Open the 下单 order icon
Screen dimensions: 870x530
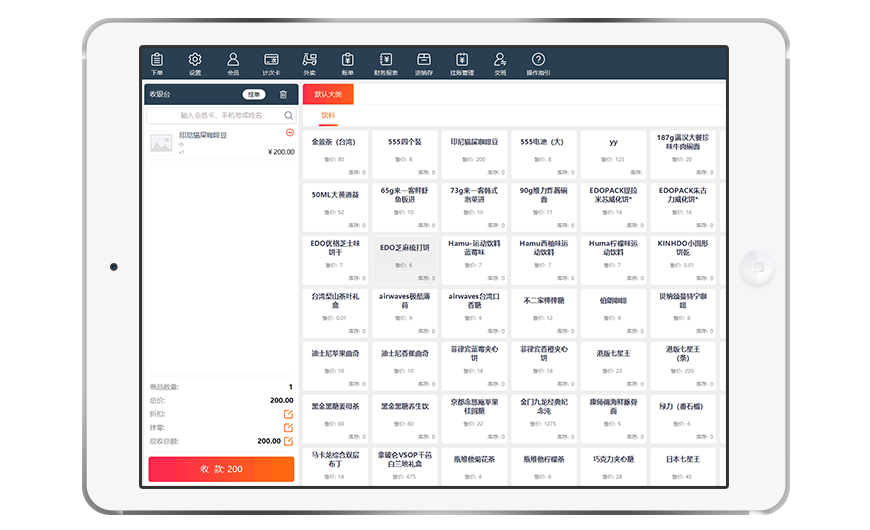click(157, 63)
